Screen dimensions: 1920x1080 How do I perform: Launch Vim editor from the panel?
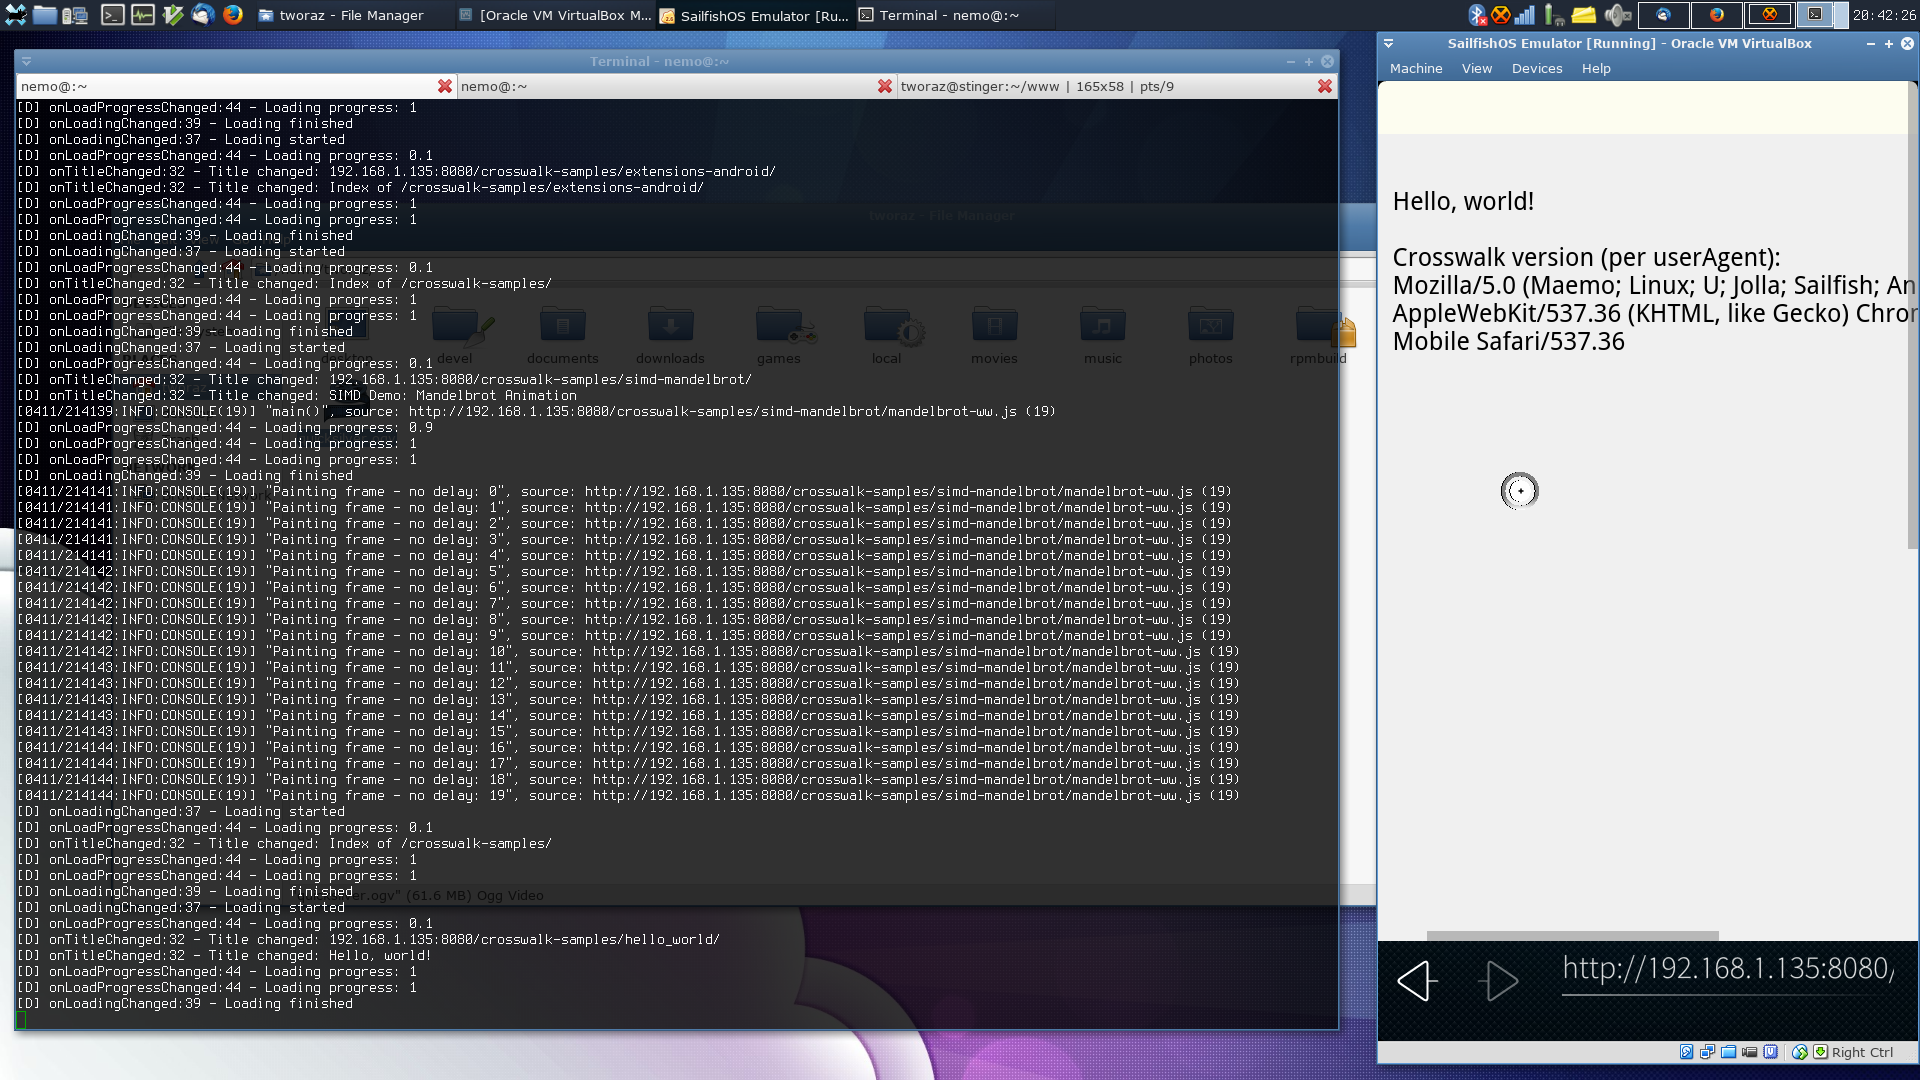pos(173,15)
